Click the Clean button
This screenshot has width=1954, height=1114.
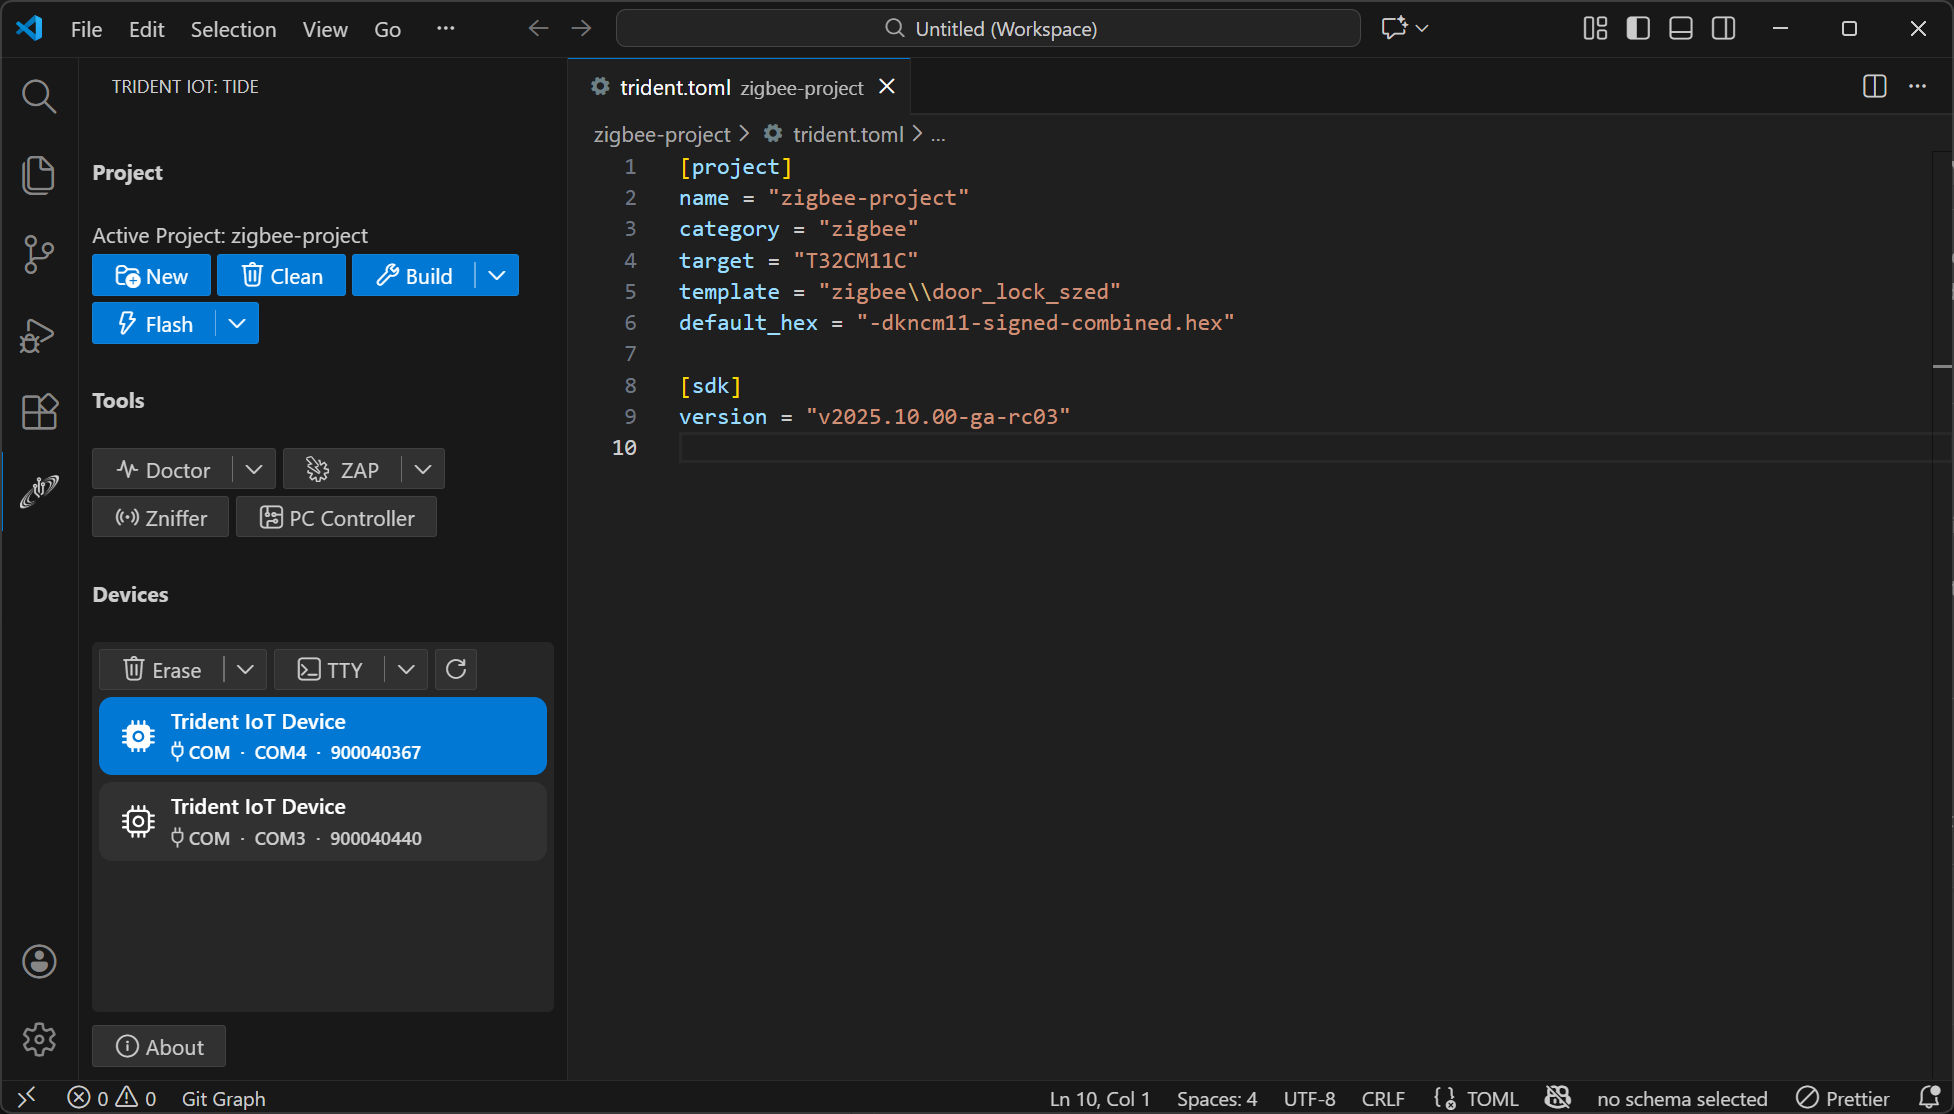point(281,275)
